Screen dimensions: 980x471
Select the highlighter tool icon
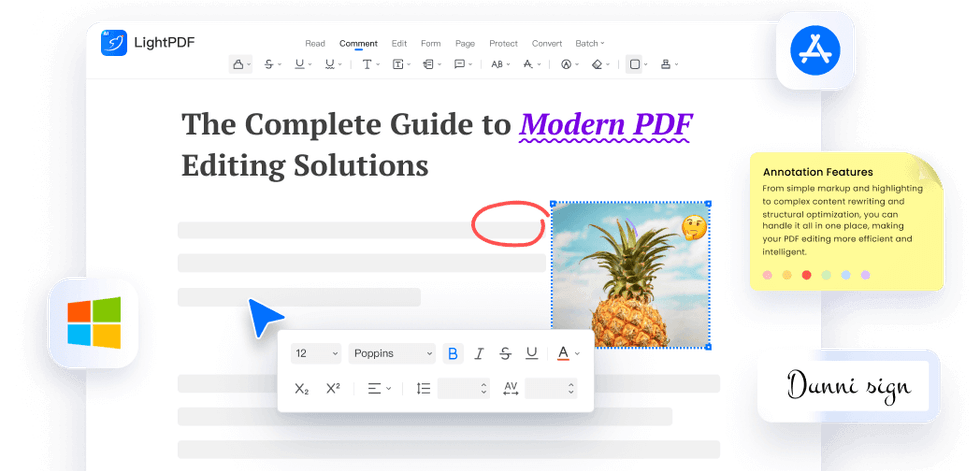coord(238,64)
